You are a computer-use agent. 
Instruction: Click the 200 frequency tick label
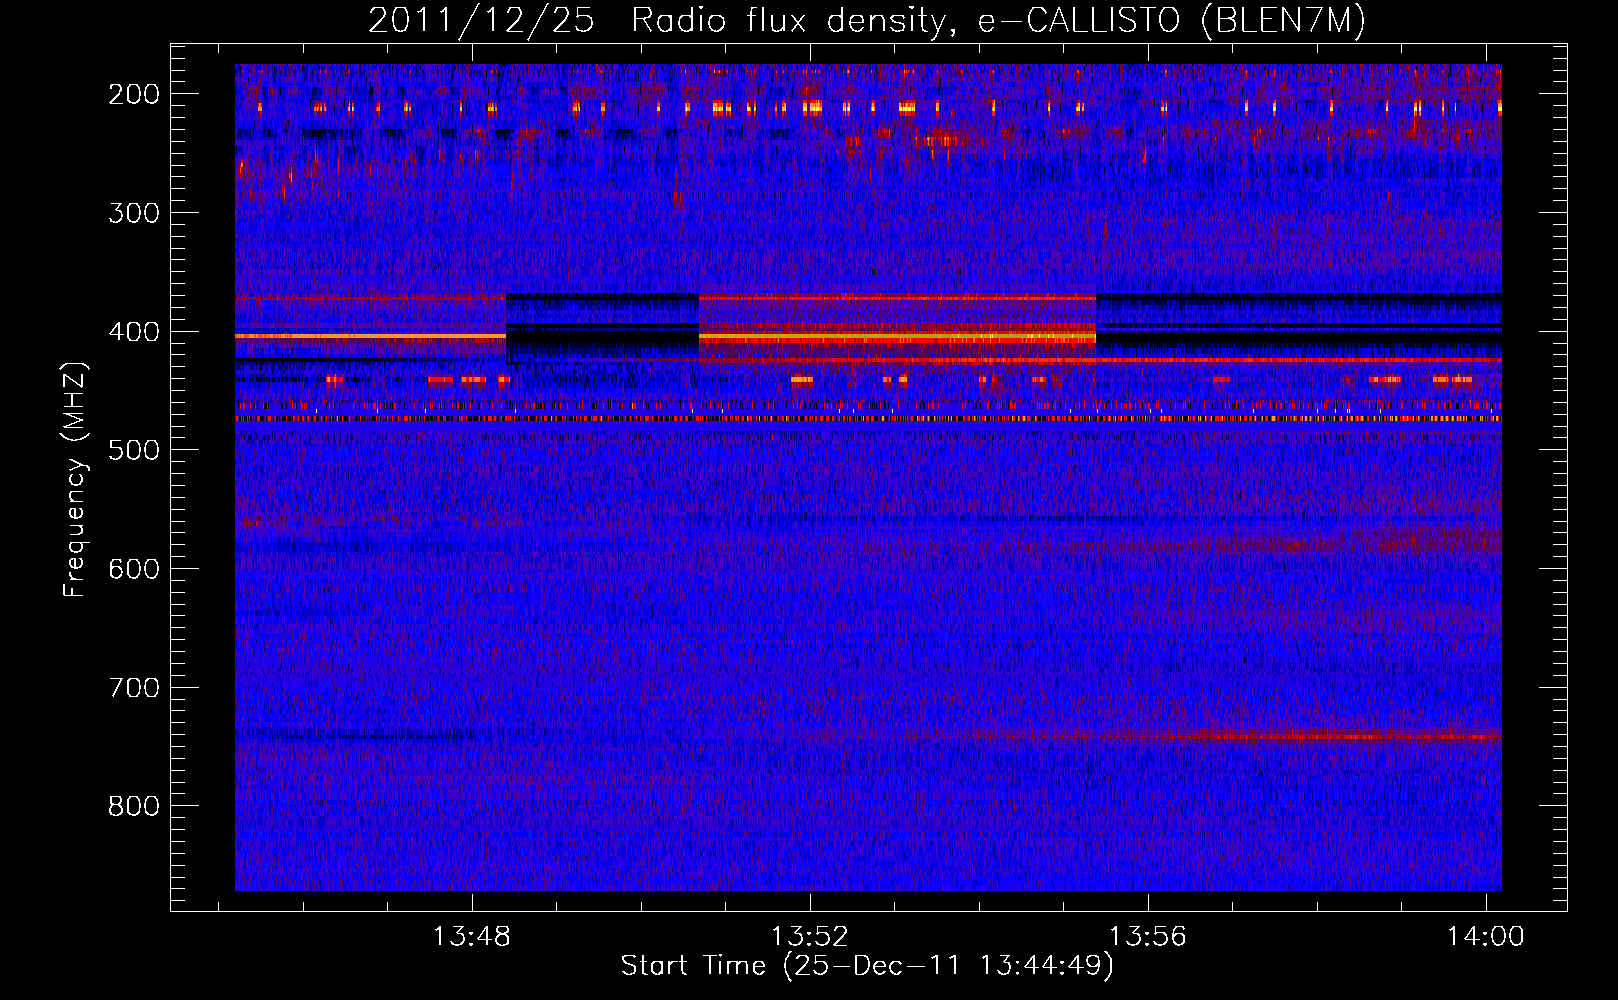(x=133, y=94)
